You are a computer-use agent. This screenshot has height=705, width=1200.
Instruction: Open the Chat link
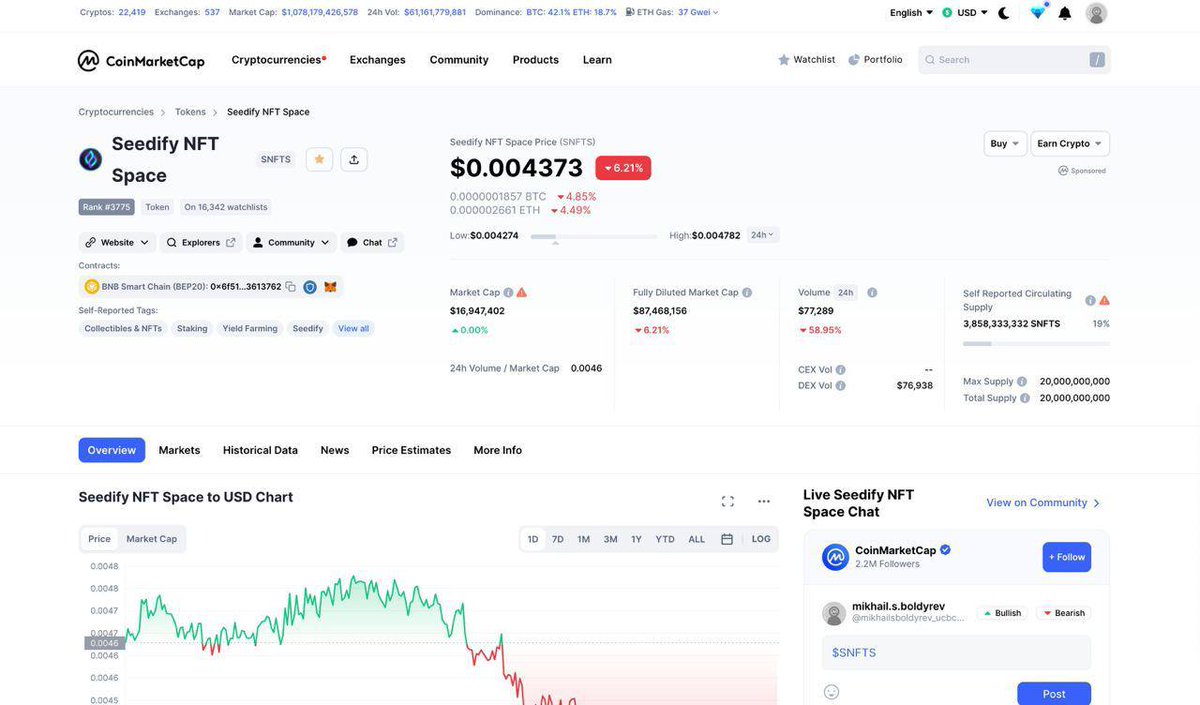372,242
